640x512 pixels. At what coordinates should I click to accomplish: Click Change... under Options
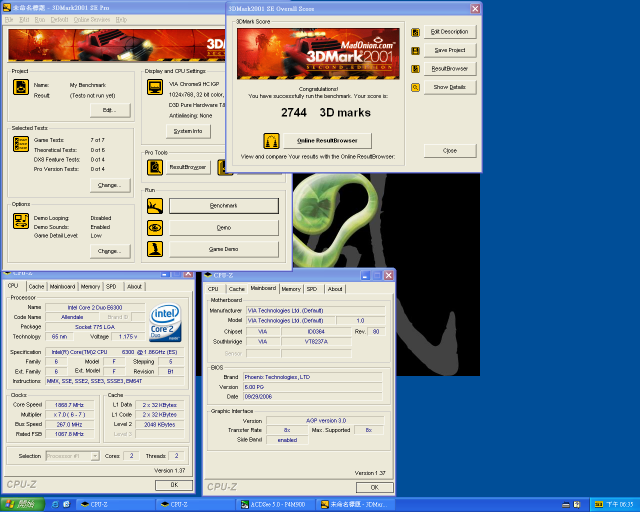point(110,251)
